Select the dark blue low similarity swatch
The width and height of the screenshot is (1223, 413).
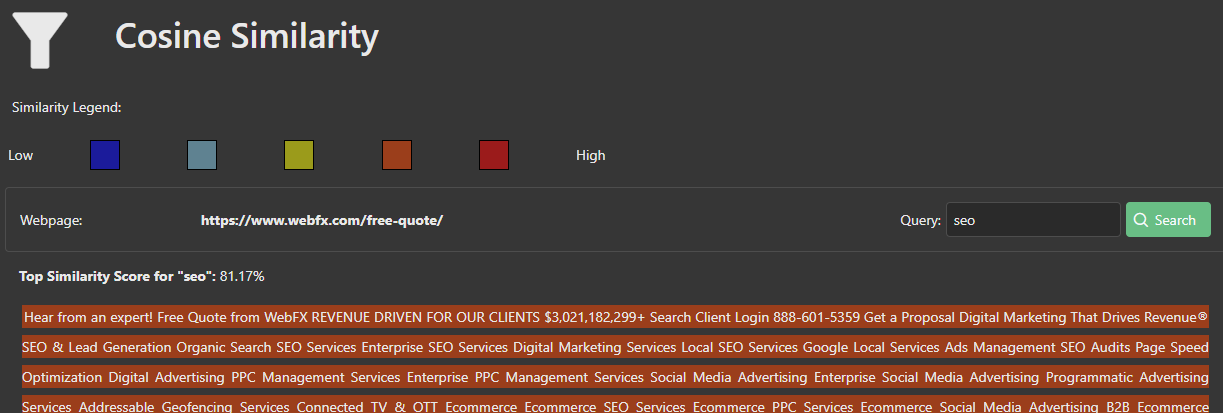(x=105, y=155)
